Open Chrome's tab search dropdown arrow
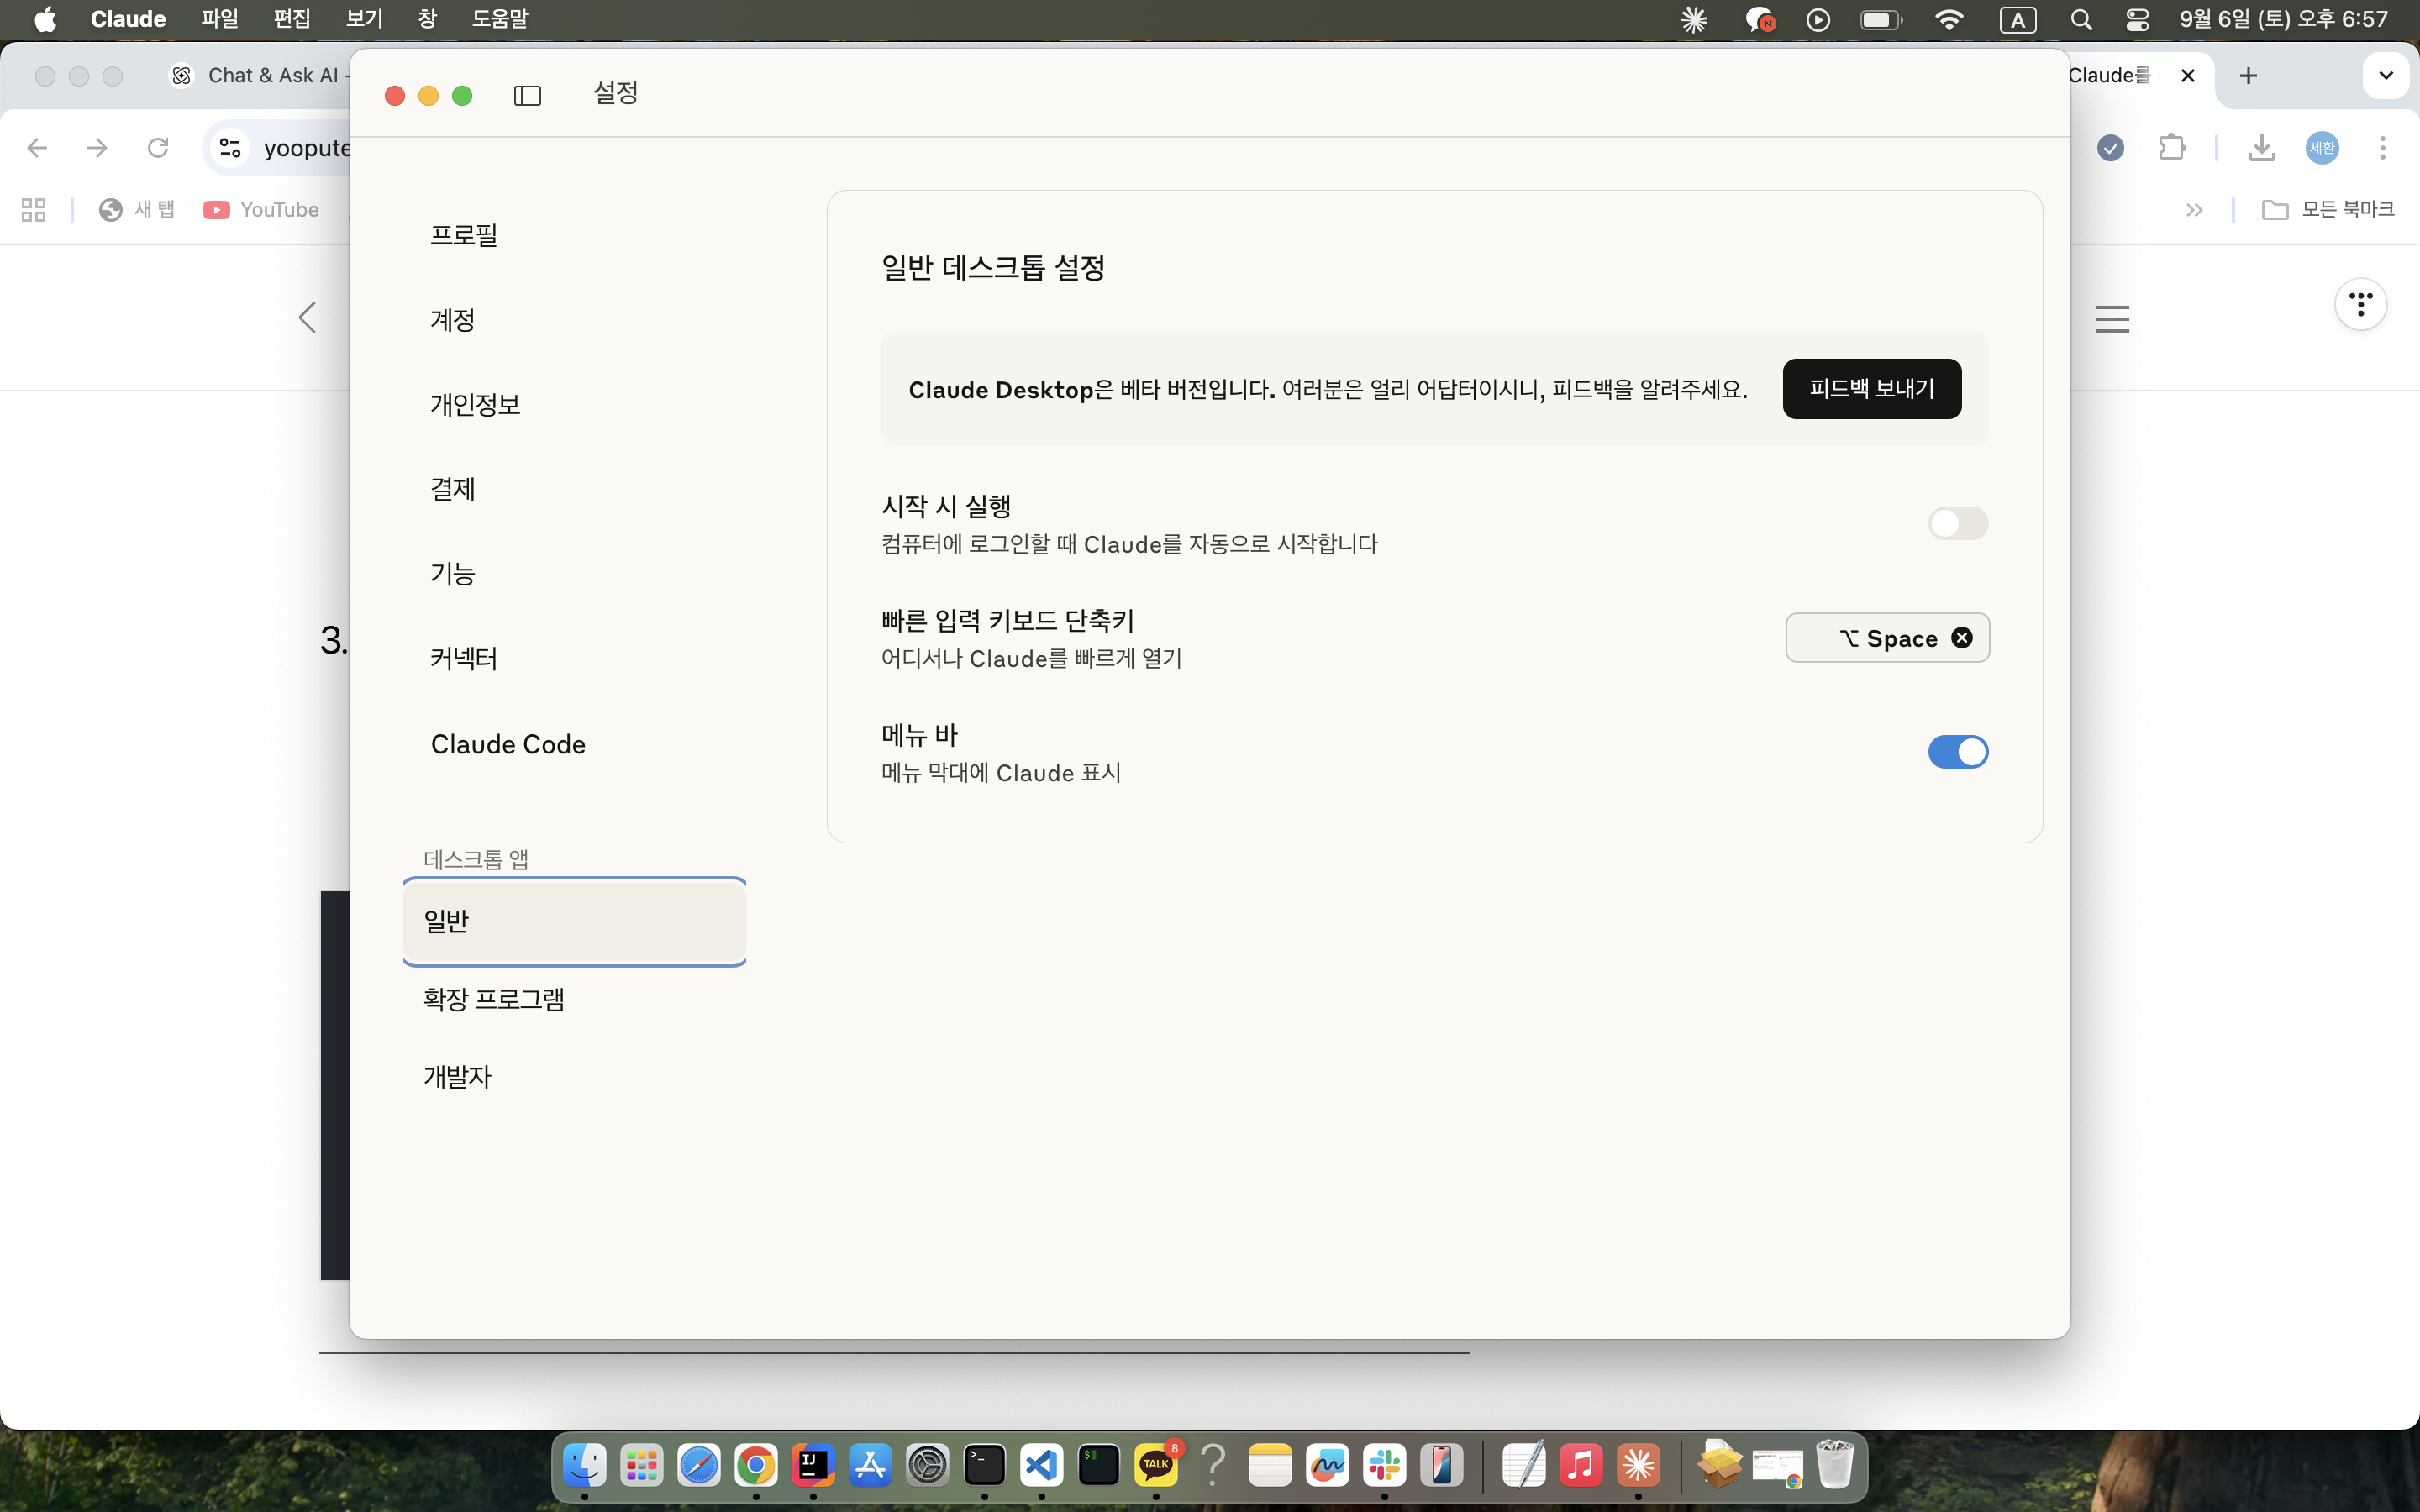 [x=2386, y=75]
